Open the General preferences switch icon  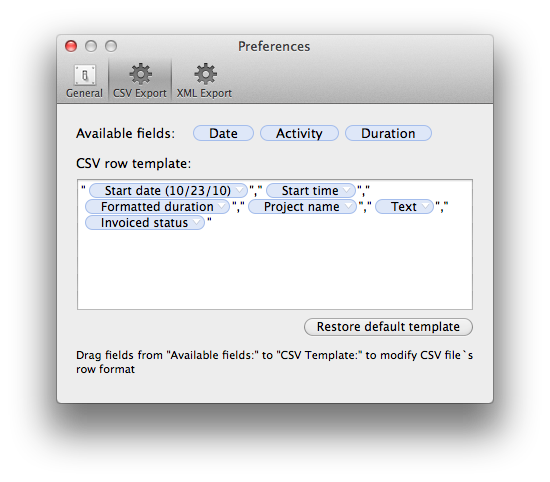pyautogui.click(x=85, y=75)
